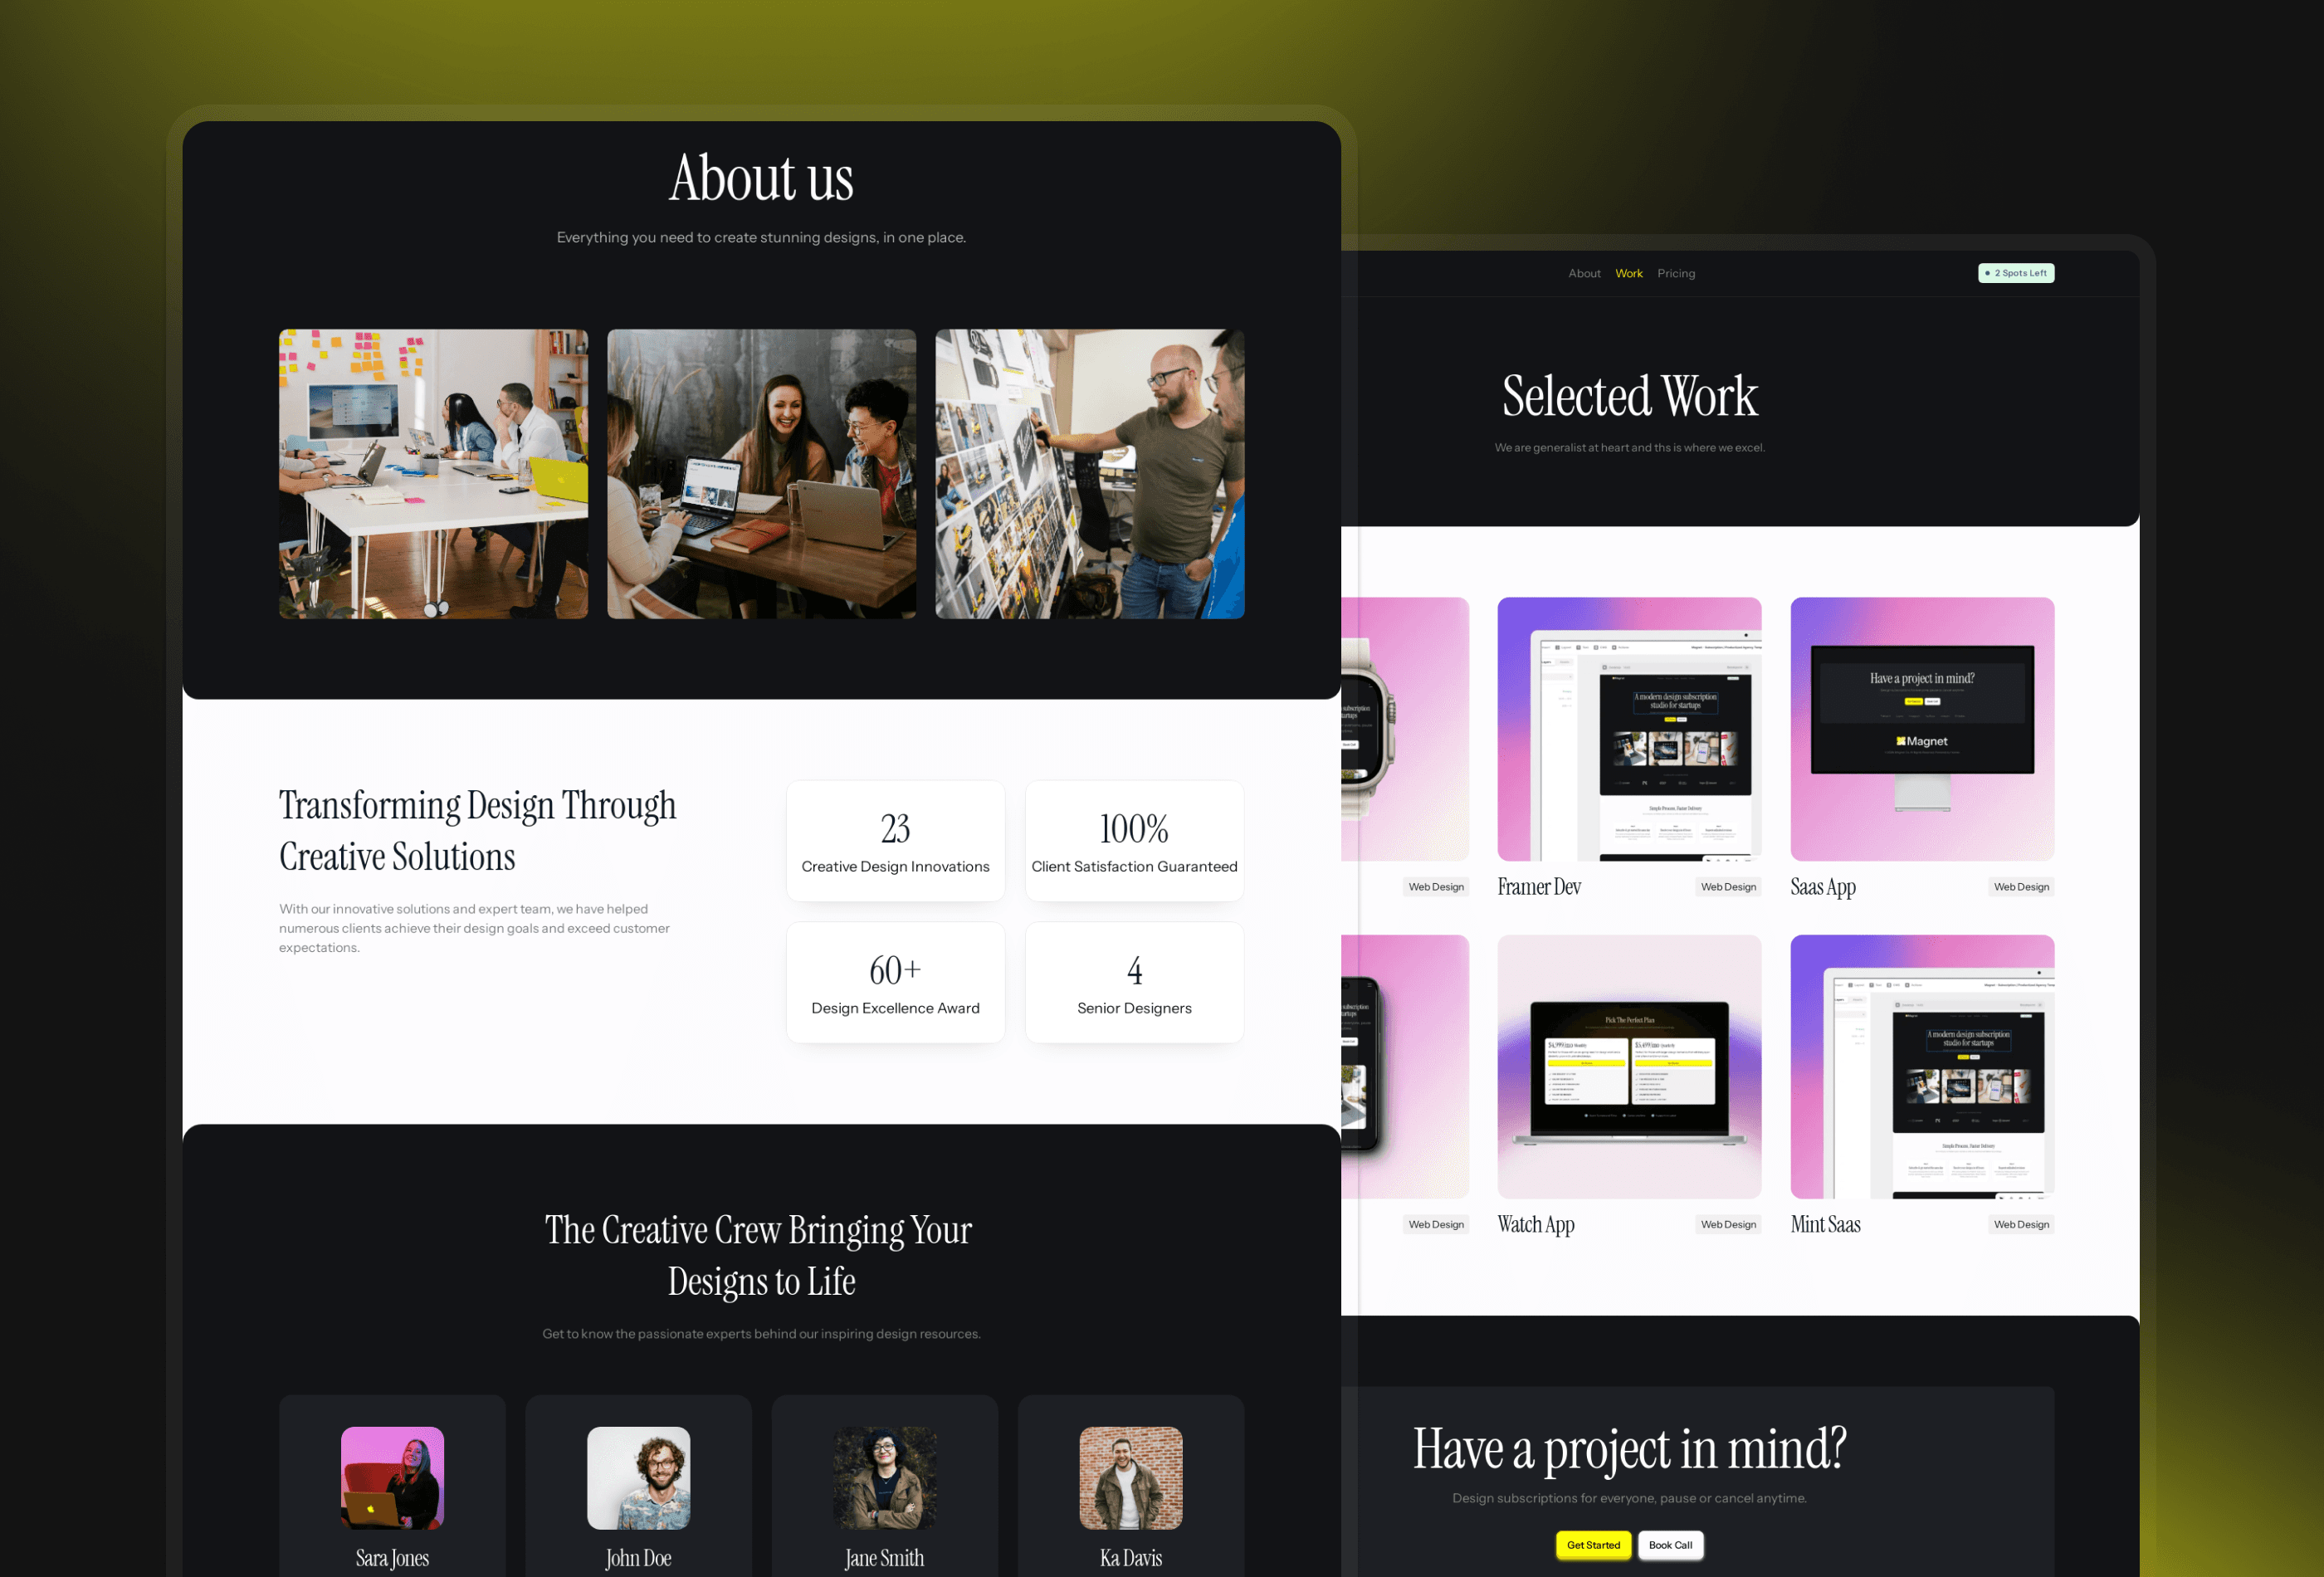Click the Pricing navigation menu item
The height and width of the screenshot is (1577, 2324).
[x=1677, y=273]
